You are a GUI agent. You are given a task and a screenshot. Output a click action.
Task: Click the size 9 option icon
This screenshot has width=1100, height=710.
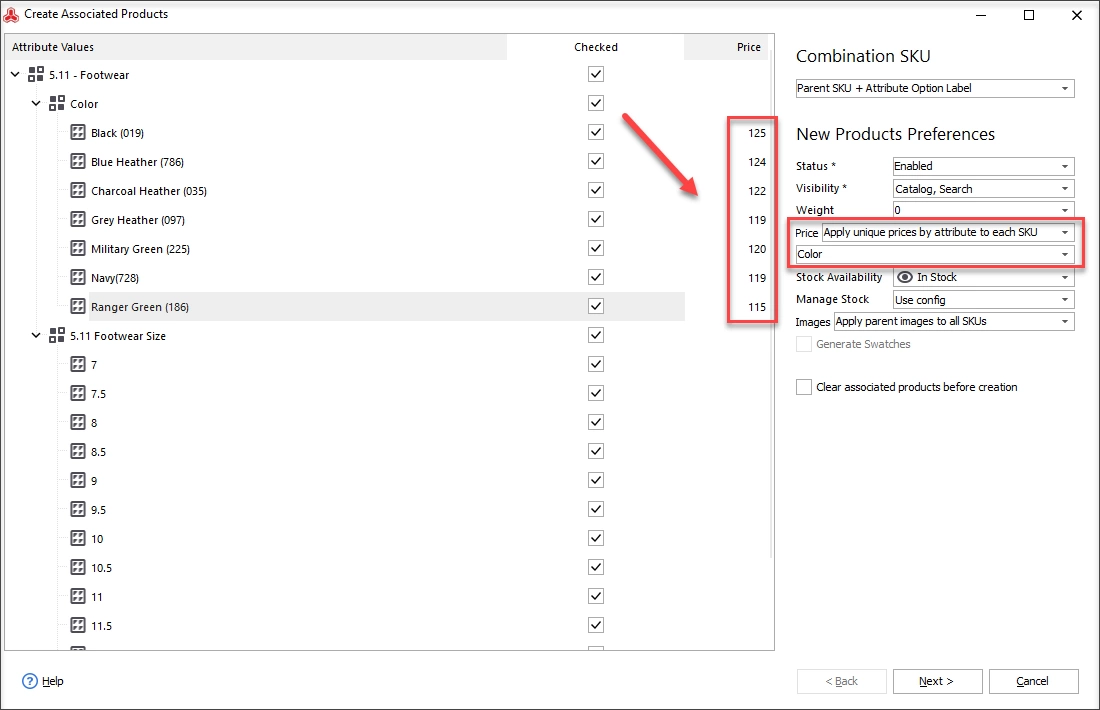(x=78, y=480)
